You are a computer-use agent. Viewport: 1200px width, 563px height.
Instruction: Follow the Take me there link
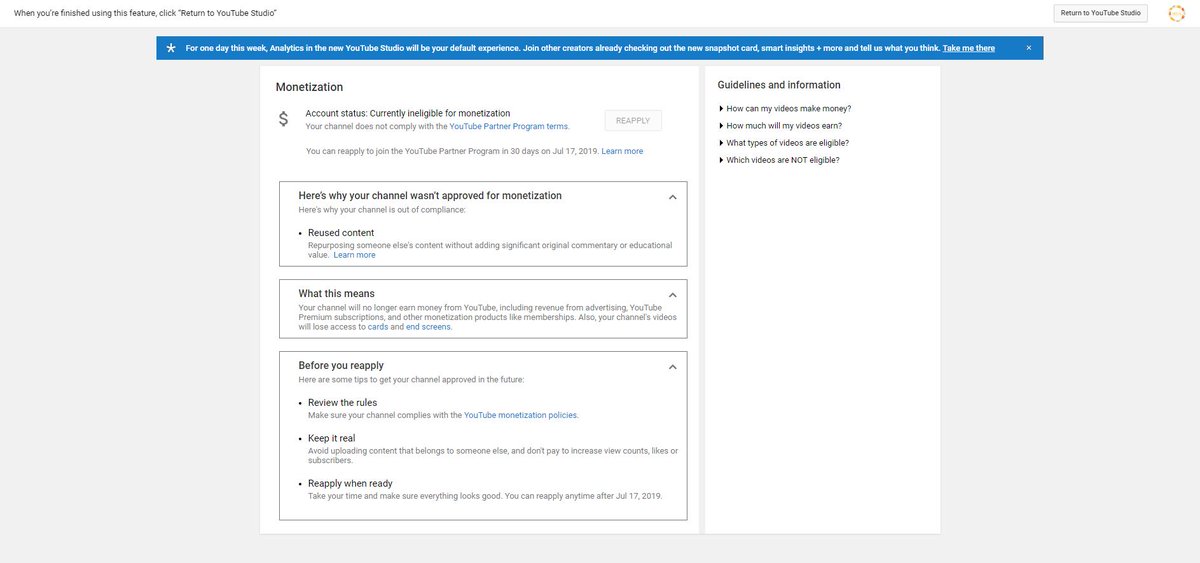tap(968, 48)
